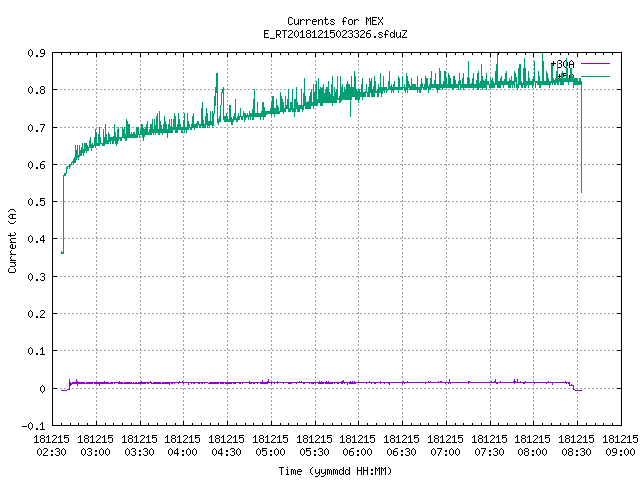The height and width of the screenshot is (480, 640).
Task: Click the x-axis time label "09:00"
Action: point(620,452)
